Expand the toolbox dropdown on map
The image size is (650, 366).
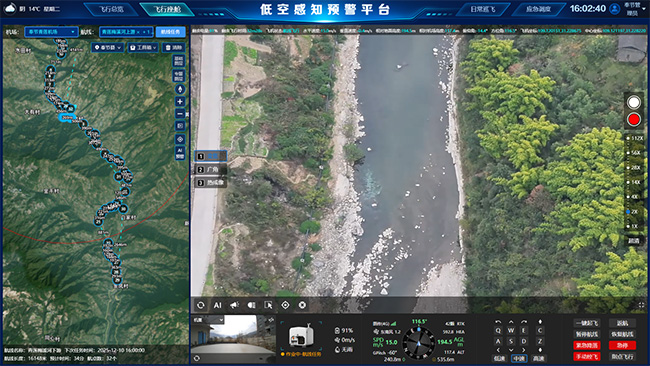pyautogui.click(x=143, y=48)
